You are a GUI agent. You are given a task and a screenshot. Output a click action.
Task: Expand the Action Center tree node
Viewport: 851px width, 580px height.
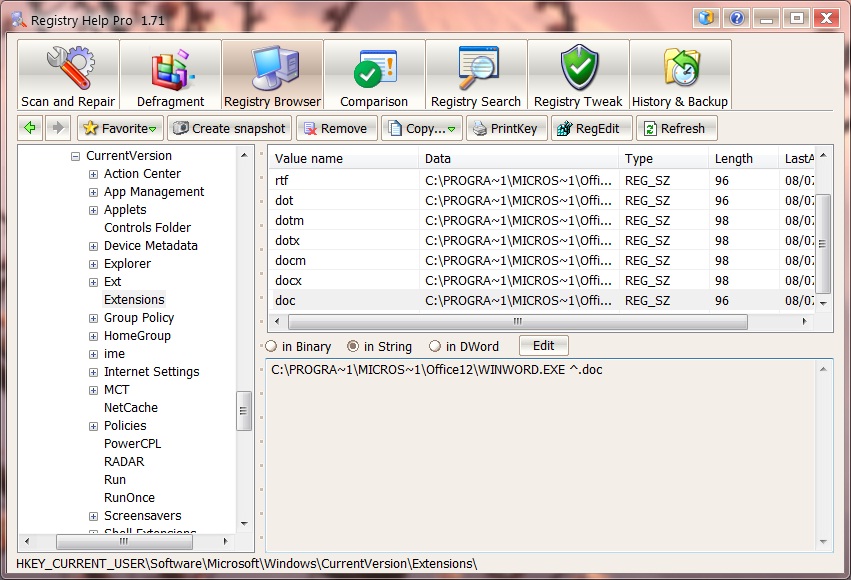(93, 174)
